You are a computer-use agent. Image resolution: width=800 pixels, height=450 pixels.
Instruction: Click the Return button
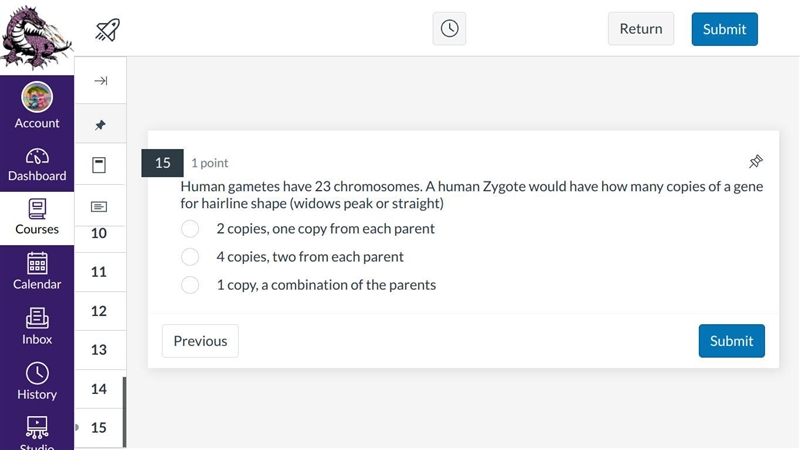(641, 29)
